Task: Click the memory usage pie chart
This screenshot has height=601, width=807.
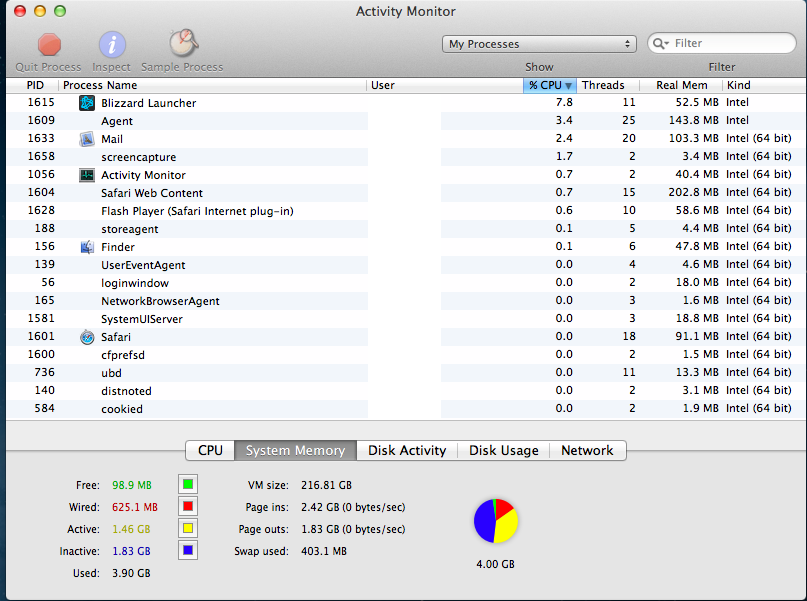Action: pos(496,521)
